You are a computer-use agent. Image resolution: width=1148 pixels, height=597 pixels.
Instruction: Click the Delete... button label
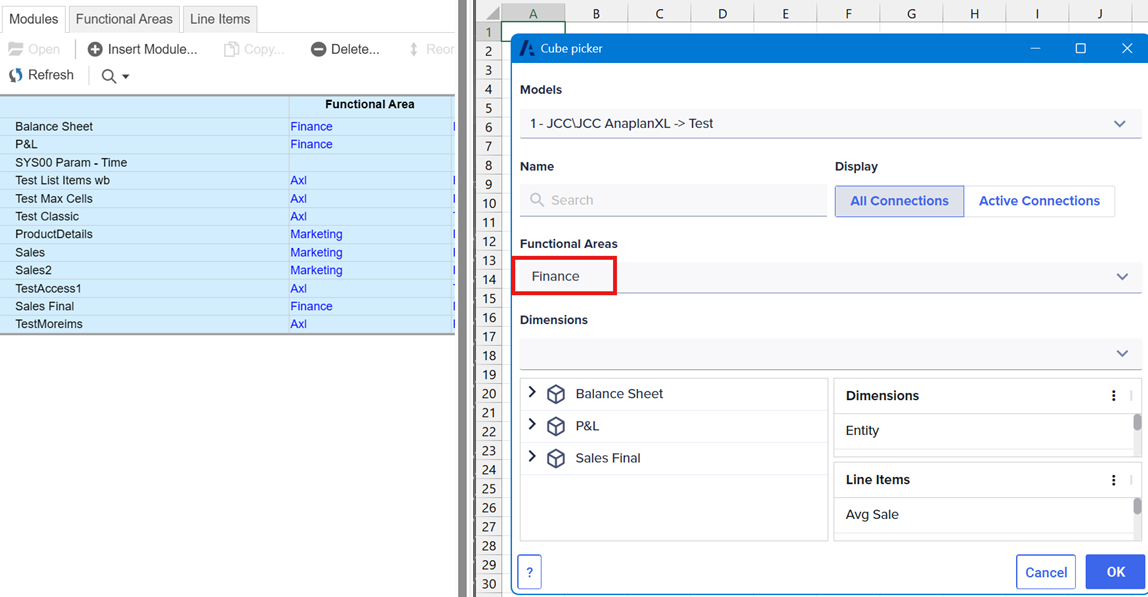click(355, 49)
